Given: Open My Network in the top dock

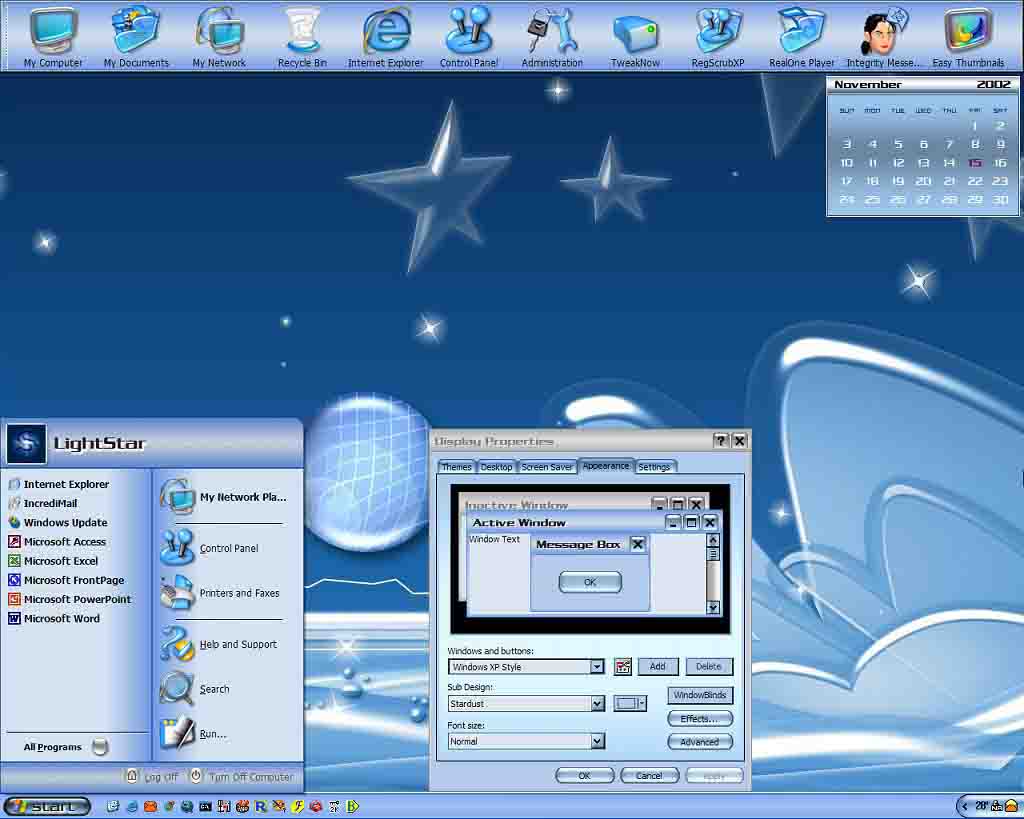Looking at the screenshot, I should coord(219,37).
